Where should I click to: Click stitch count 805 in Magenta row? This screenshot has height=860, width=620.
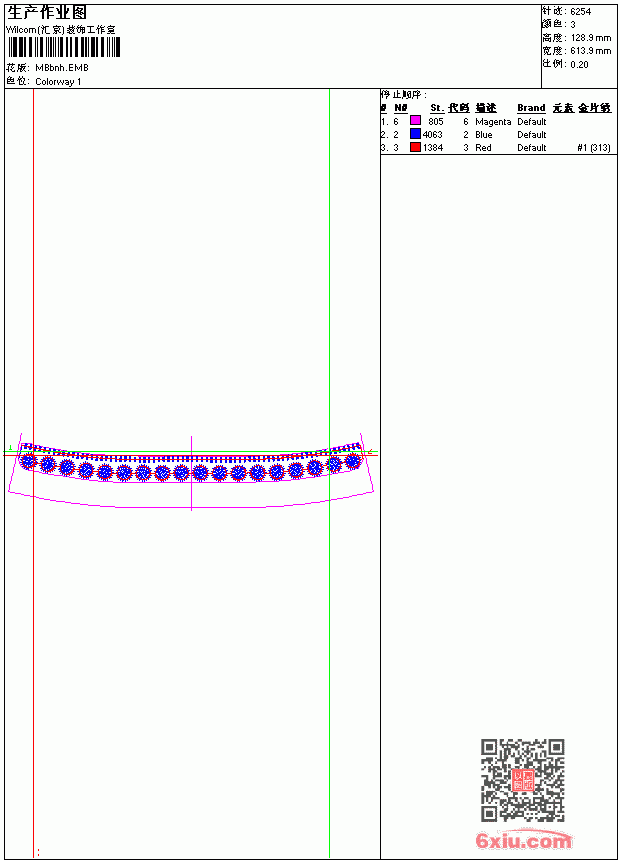point(436,121)
